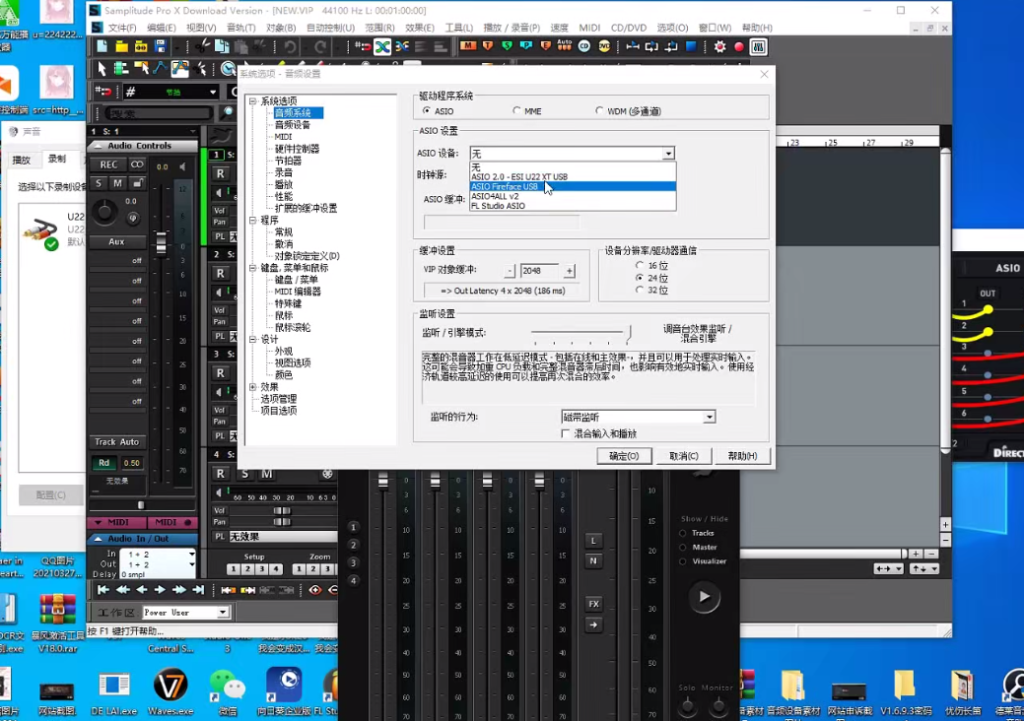Click the pan knob in Audio Controls
Viewport: 1024px width, 721px height.
104,212
